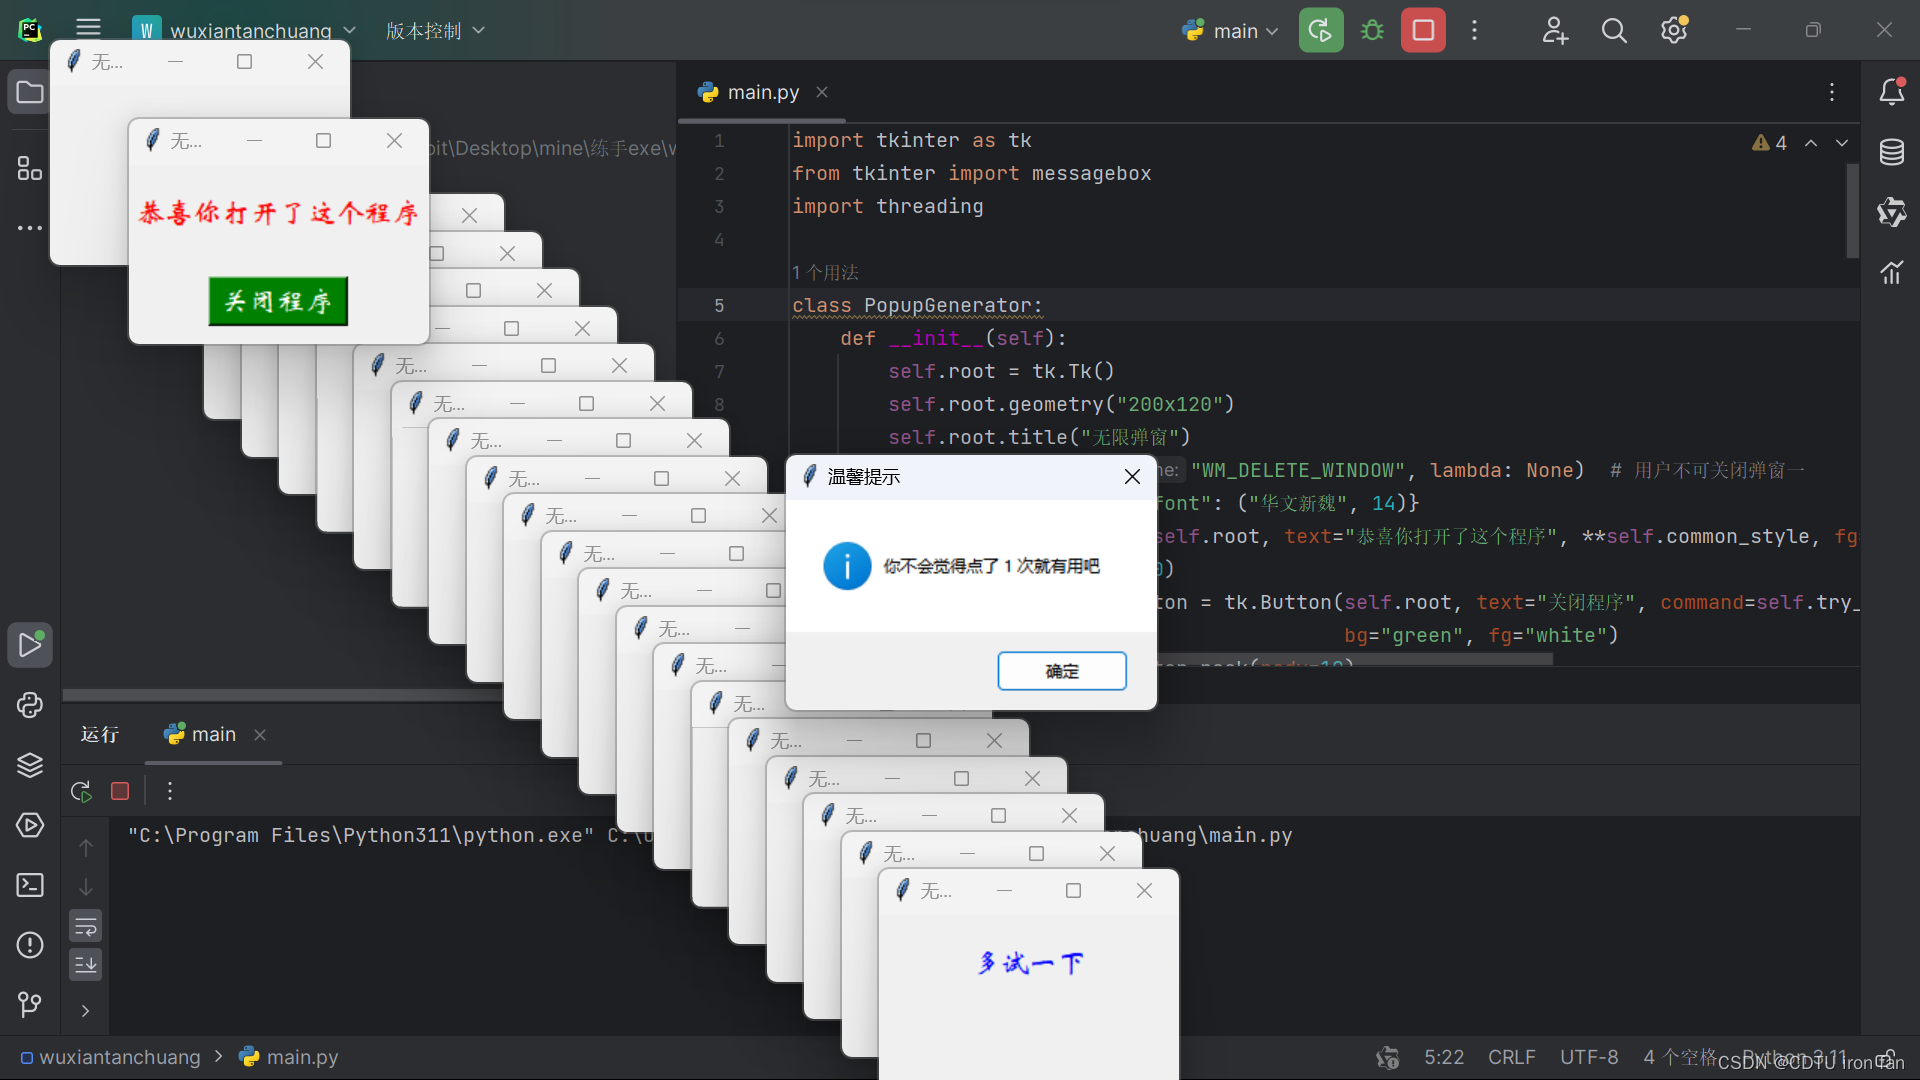Click line 5 class PopupGenerator code

[x=916, y=305]
